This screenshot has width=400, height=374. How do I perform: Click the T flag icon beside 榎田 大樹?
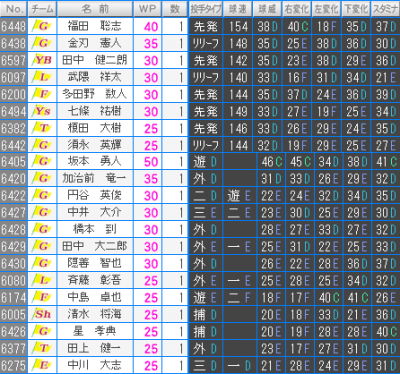coord(42,128)
